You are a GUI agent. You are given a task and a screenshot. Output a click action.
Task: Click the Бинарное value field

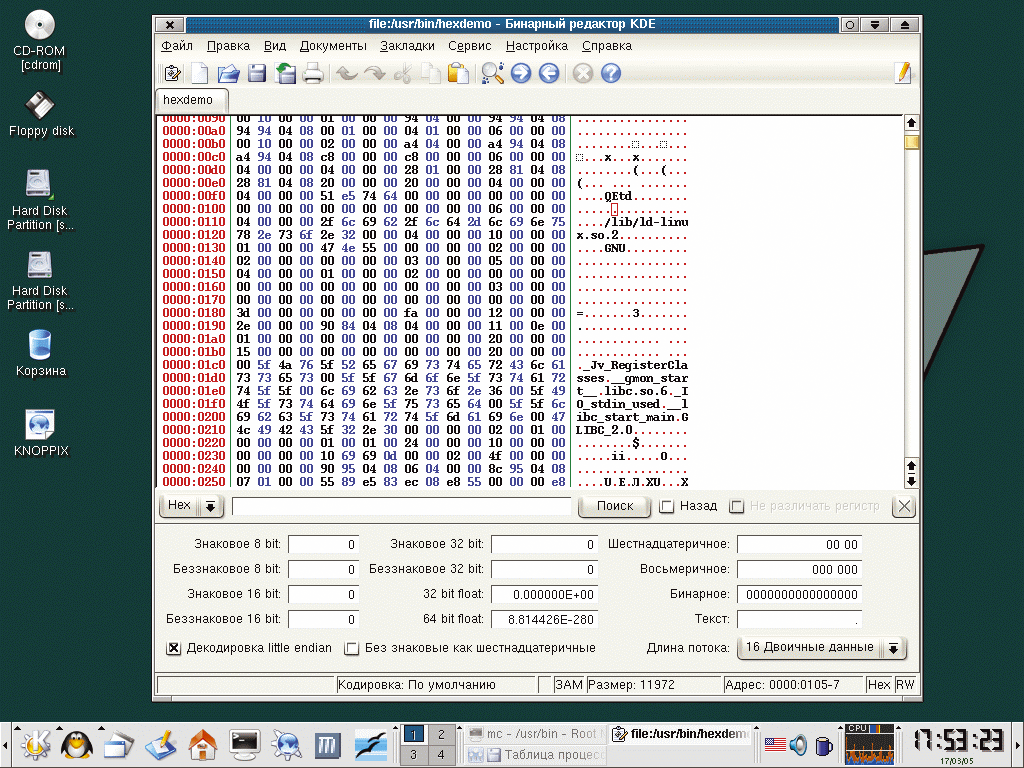799,594
